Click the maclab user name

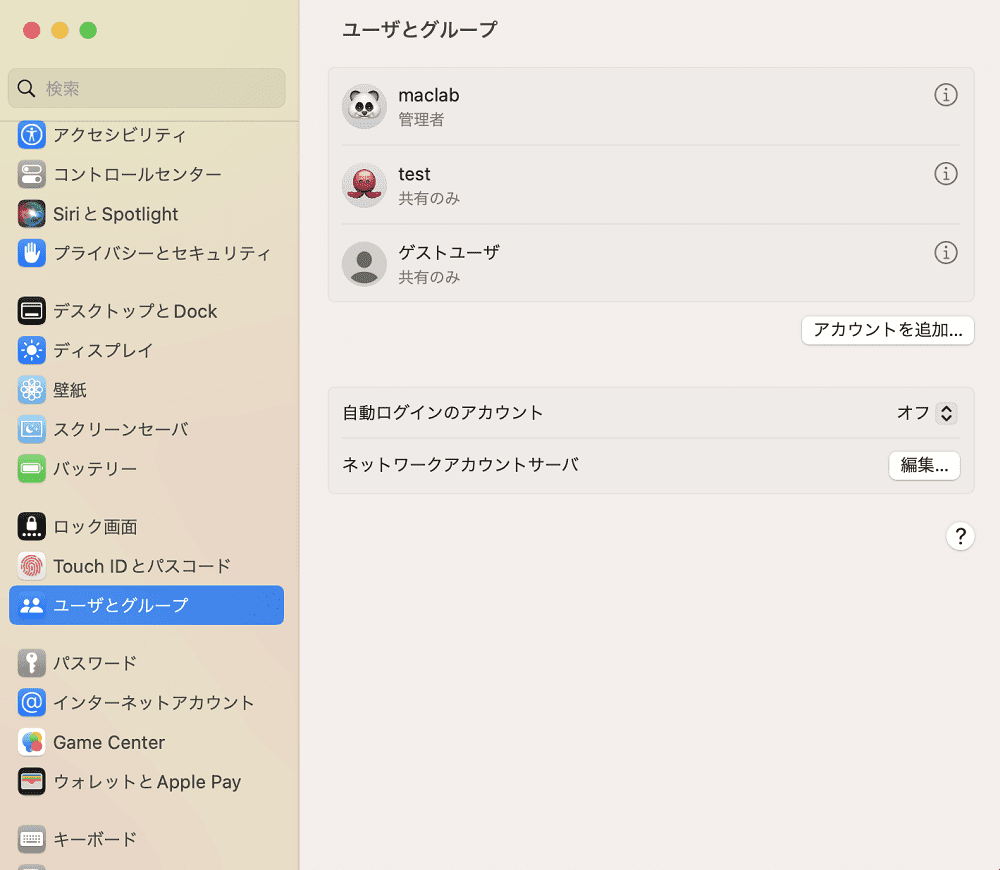tap(429, 95)
